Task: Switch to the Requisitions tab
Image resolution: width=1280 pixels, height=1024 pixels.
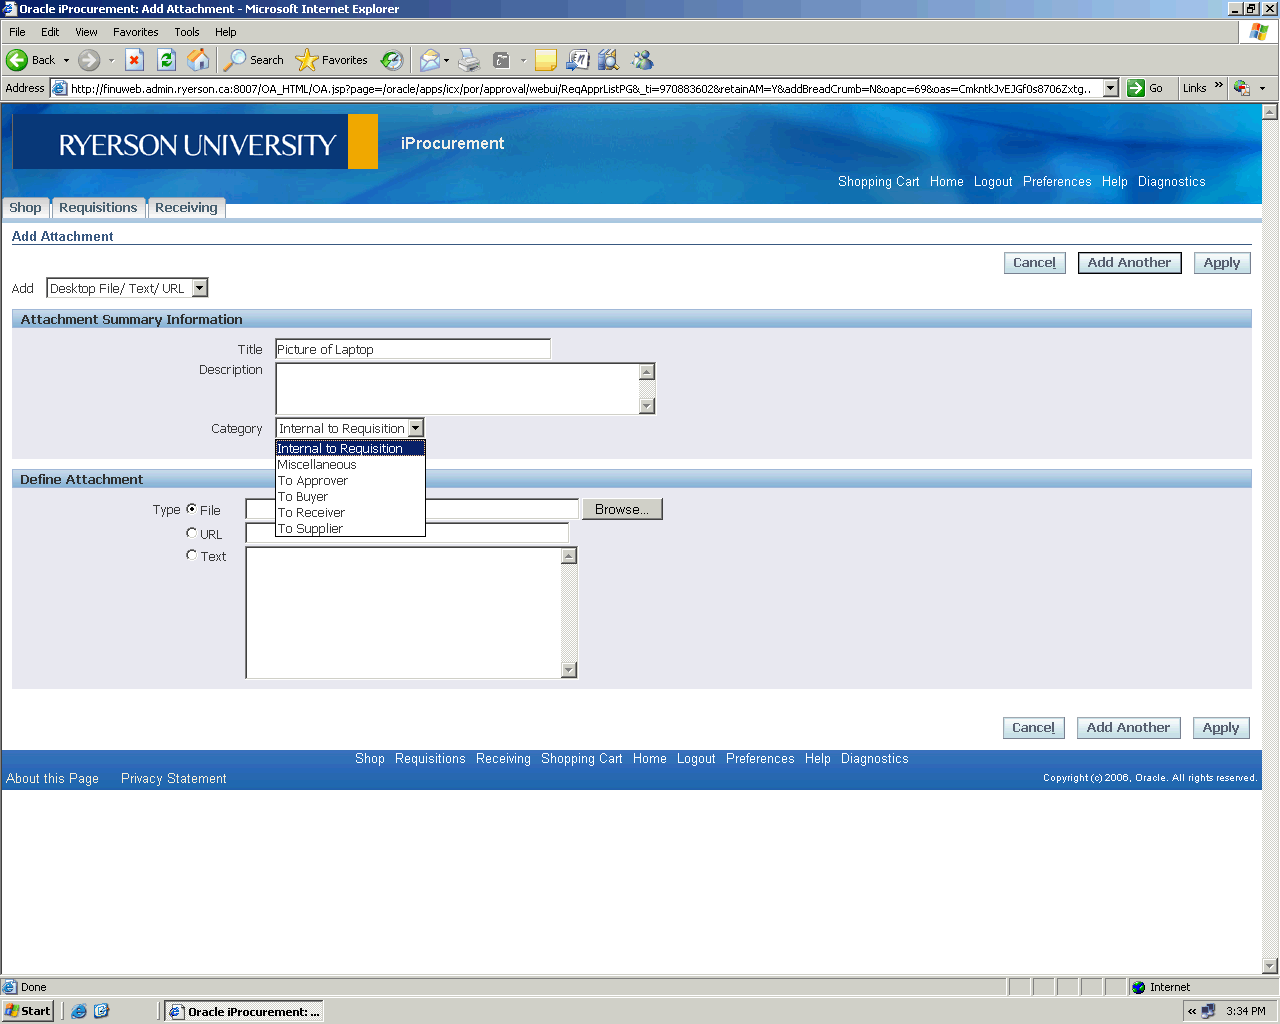Action: pyautogui.click(x=98, y=208)
